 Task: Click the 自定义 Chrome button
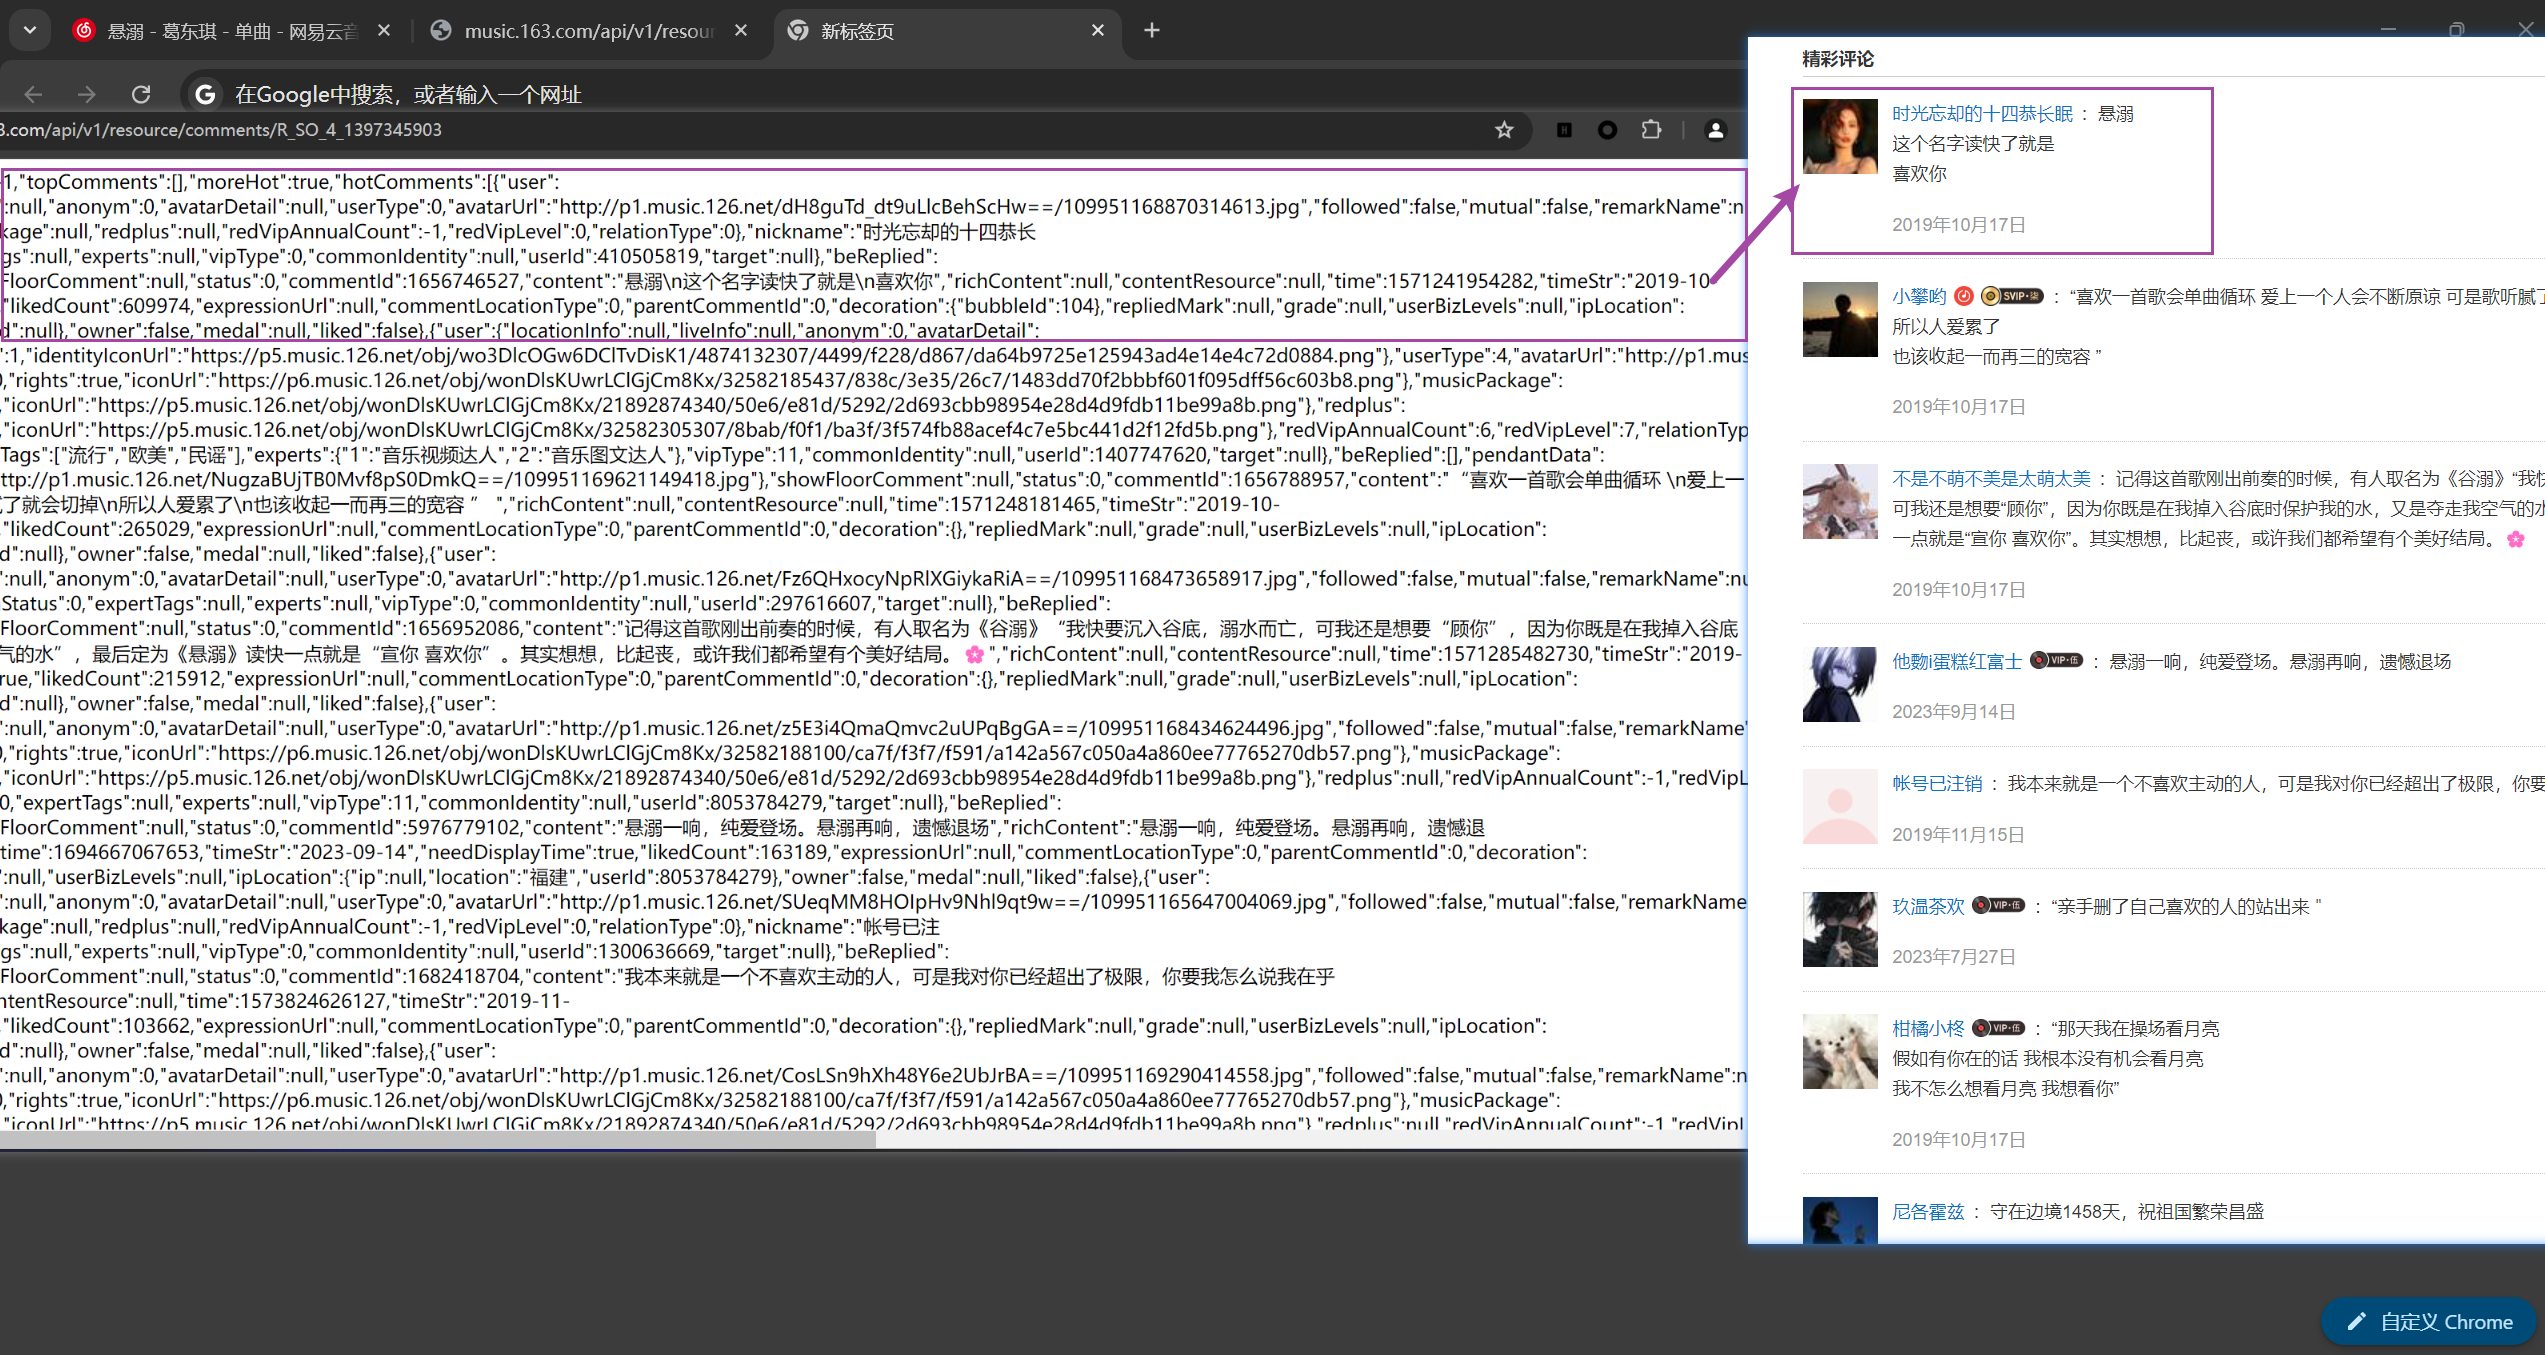click(2429, 1322)
